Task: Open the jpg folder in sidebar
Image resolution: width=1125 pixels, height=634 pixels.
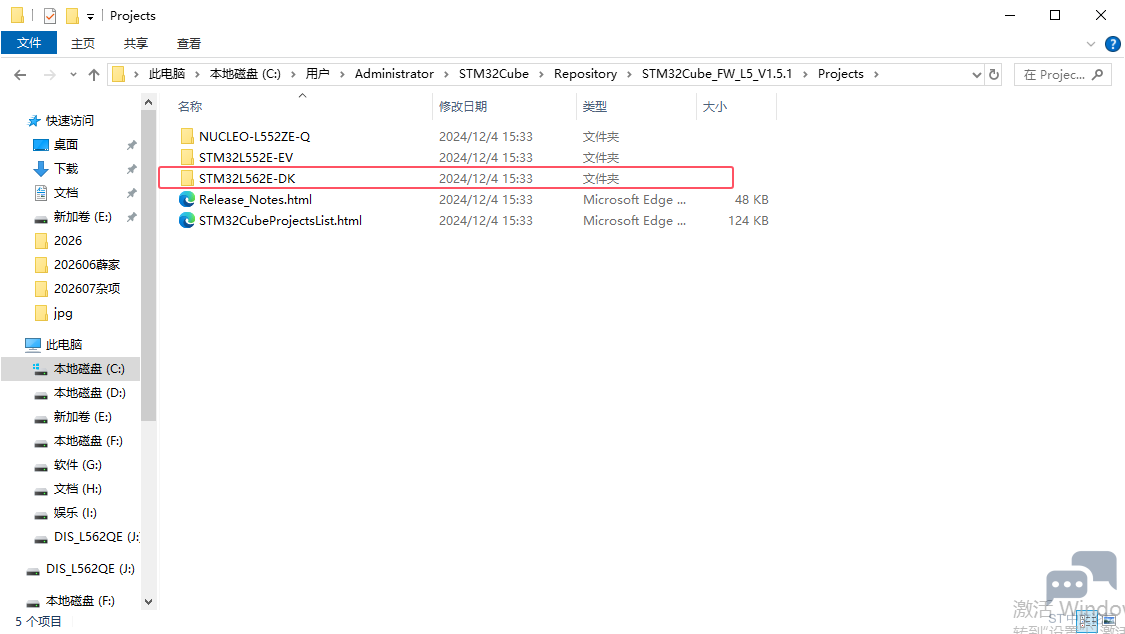Action: click(x=63, y=313)
